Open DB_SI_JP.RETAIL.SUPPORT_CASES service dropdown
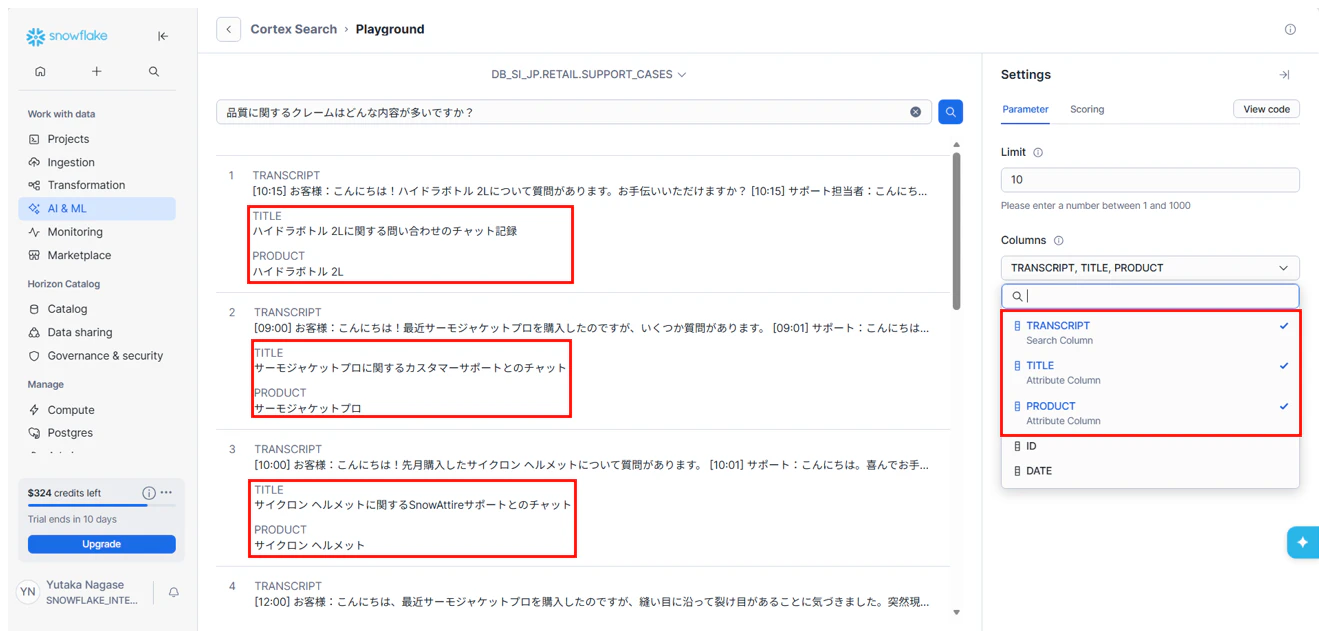This screenshot has height=631, width=1319. point(588,74)
